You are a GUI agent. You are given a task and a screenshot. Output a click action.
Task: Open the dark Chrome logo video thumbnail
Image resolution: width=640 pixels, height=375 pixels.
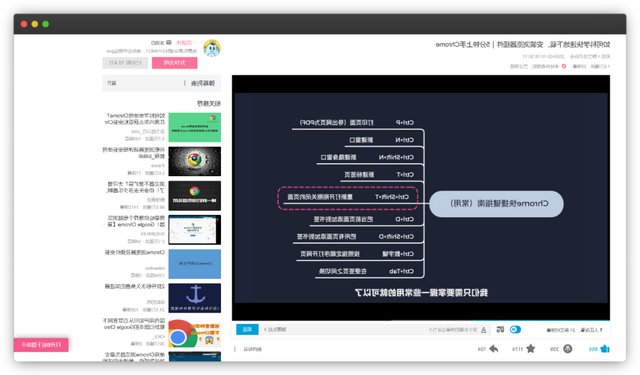[x=195, y=196]
